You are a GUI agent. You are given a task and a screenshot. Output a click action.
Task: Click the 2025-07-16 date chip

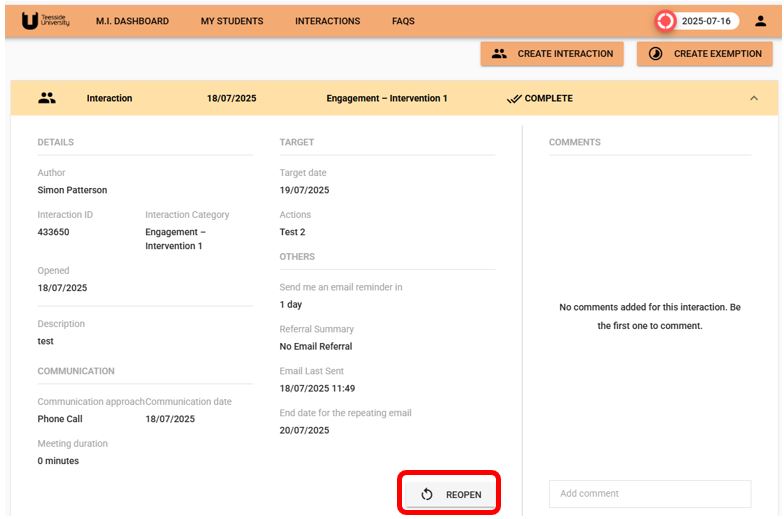click(x=705, y=21)
